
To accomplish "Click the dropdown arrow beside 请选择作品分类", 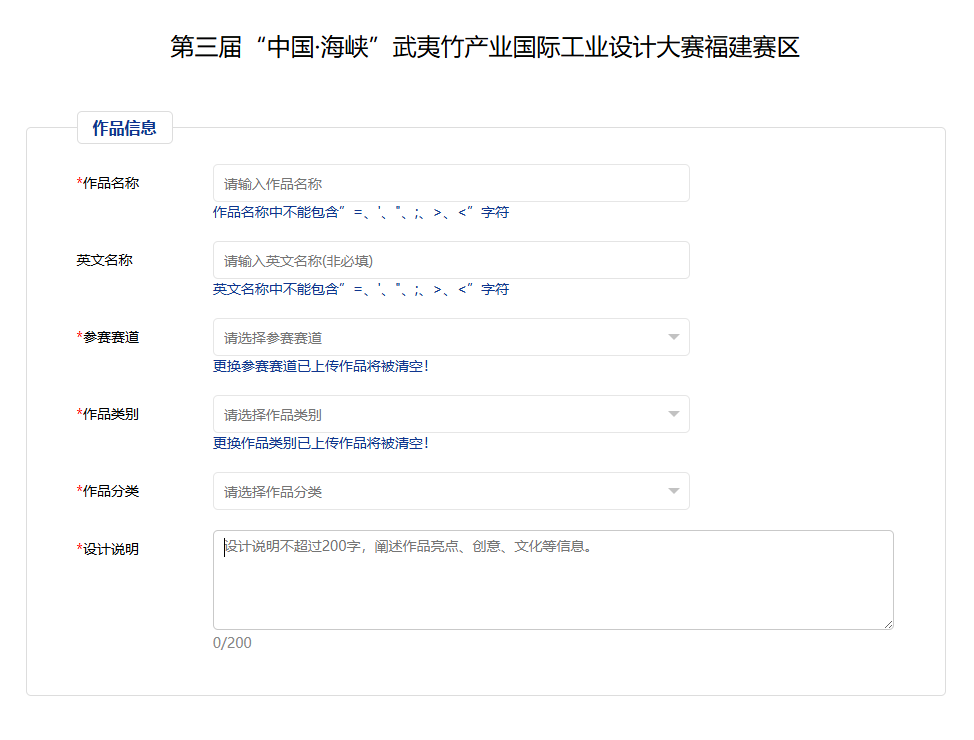I will [x=675, y=491].
